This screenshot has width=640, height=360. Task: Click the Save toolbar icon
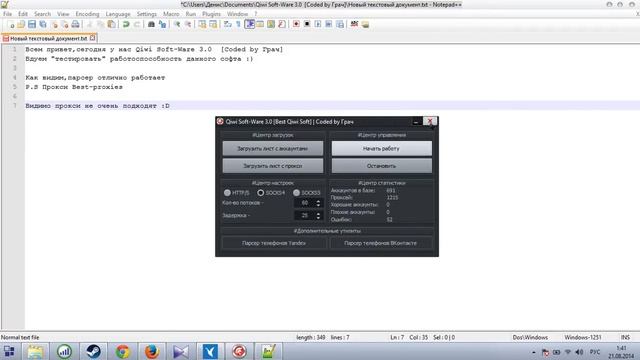[32, 24]
